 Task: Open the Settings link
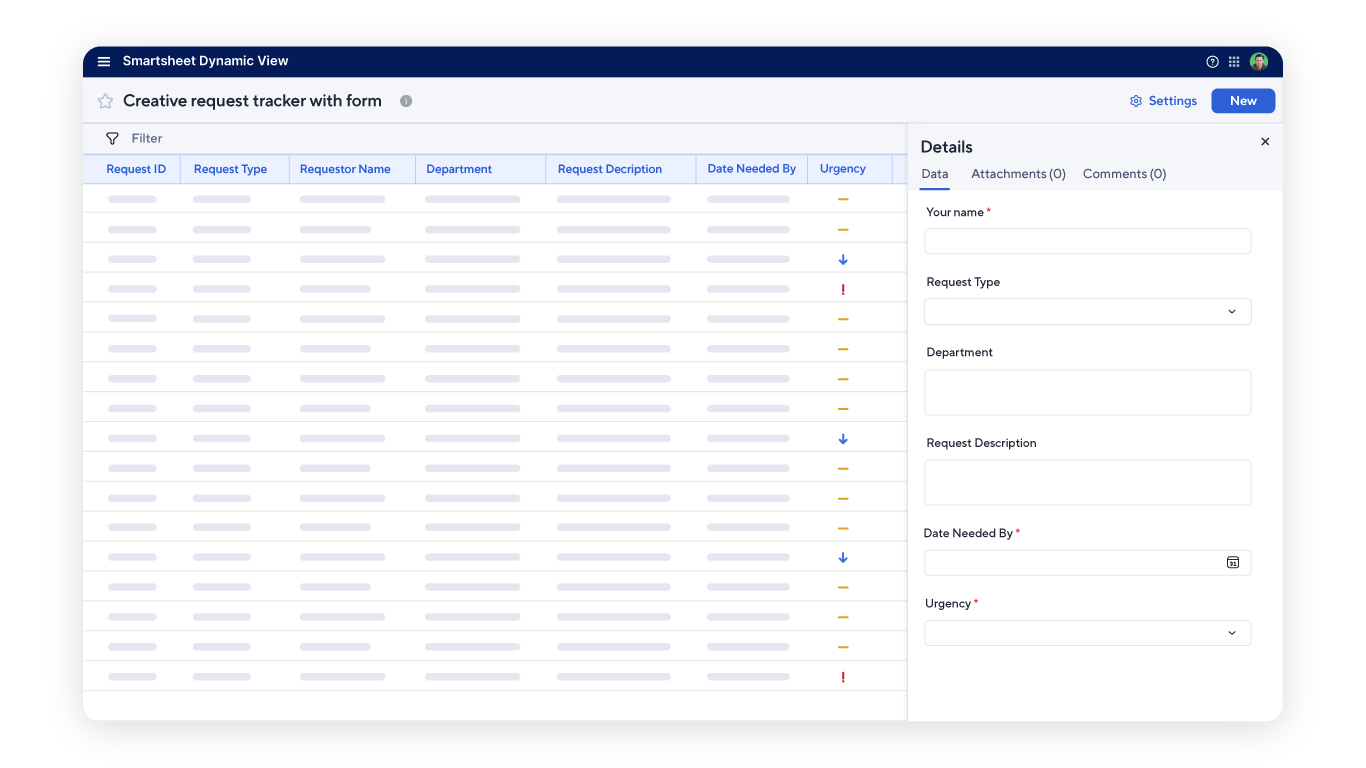(x=1163, y=100)
